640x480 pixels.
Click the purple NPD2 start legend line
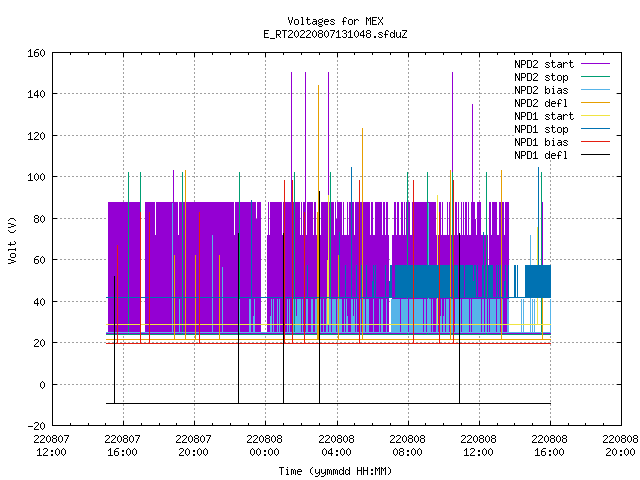click(x=595, y=64)
